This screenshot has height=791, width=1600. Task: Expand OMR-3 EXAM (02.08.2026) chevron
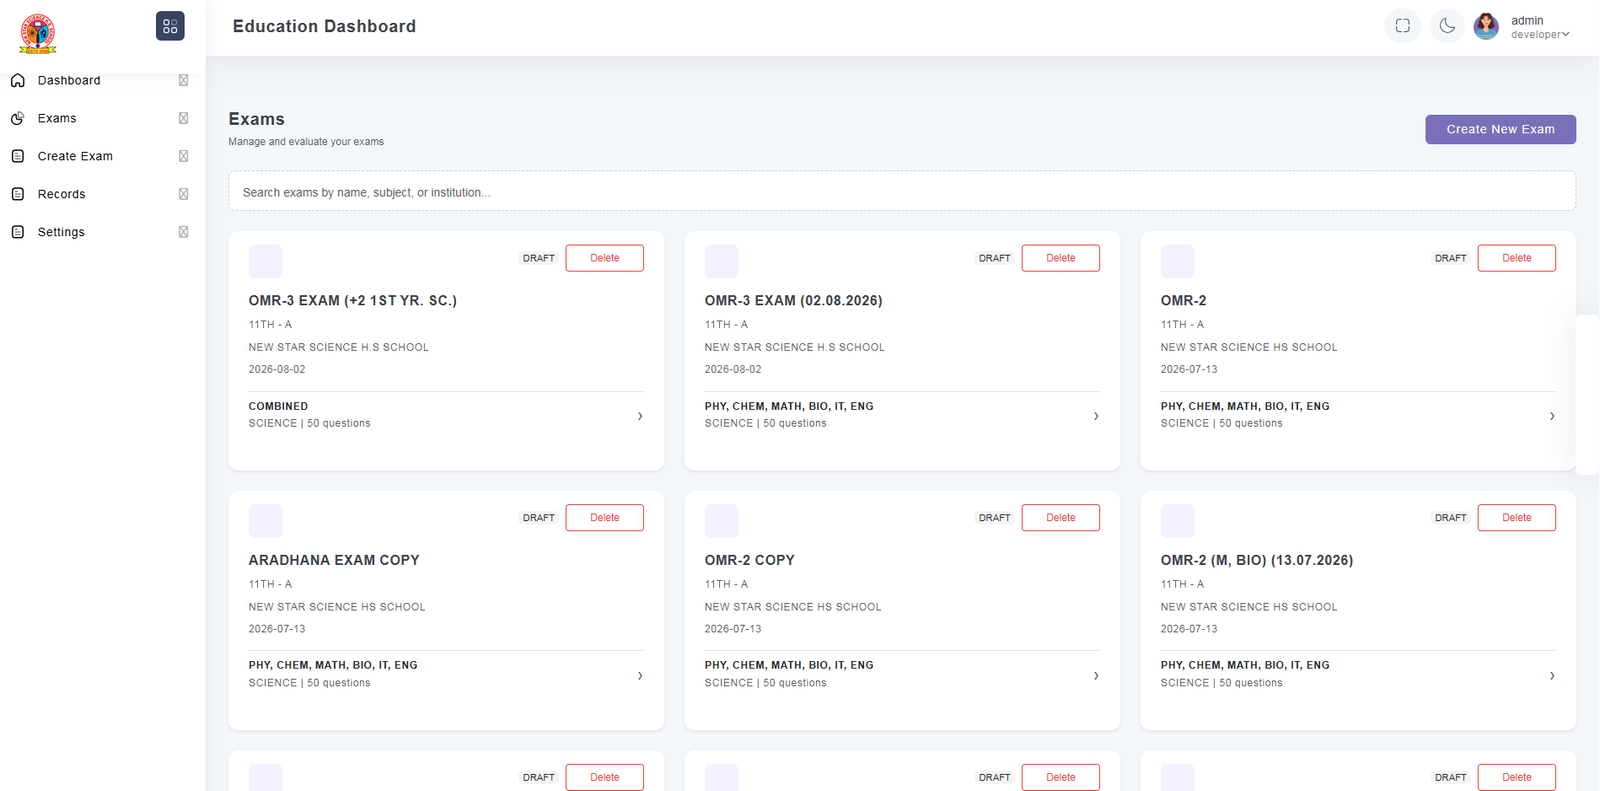(1096, 416)
